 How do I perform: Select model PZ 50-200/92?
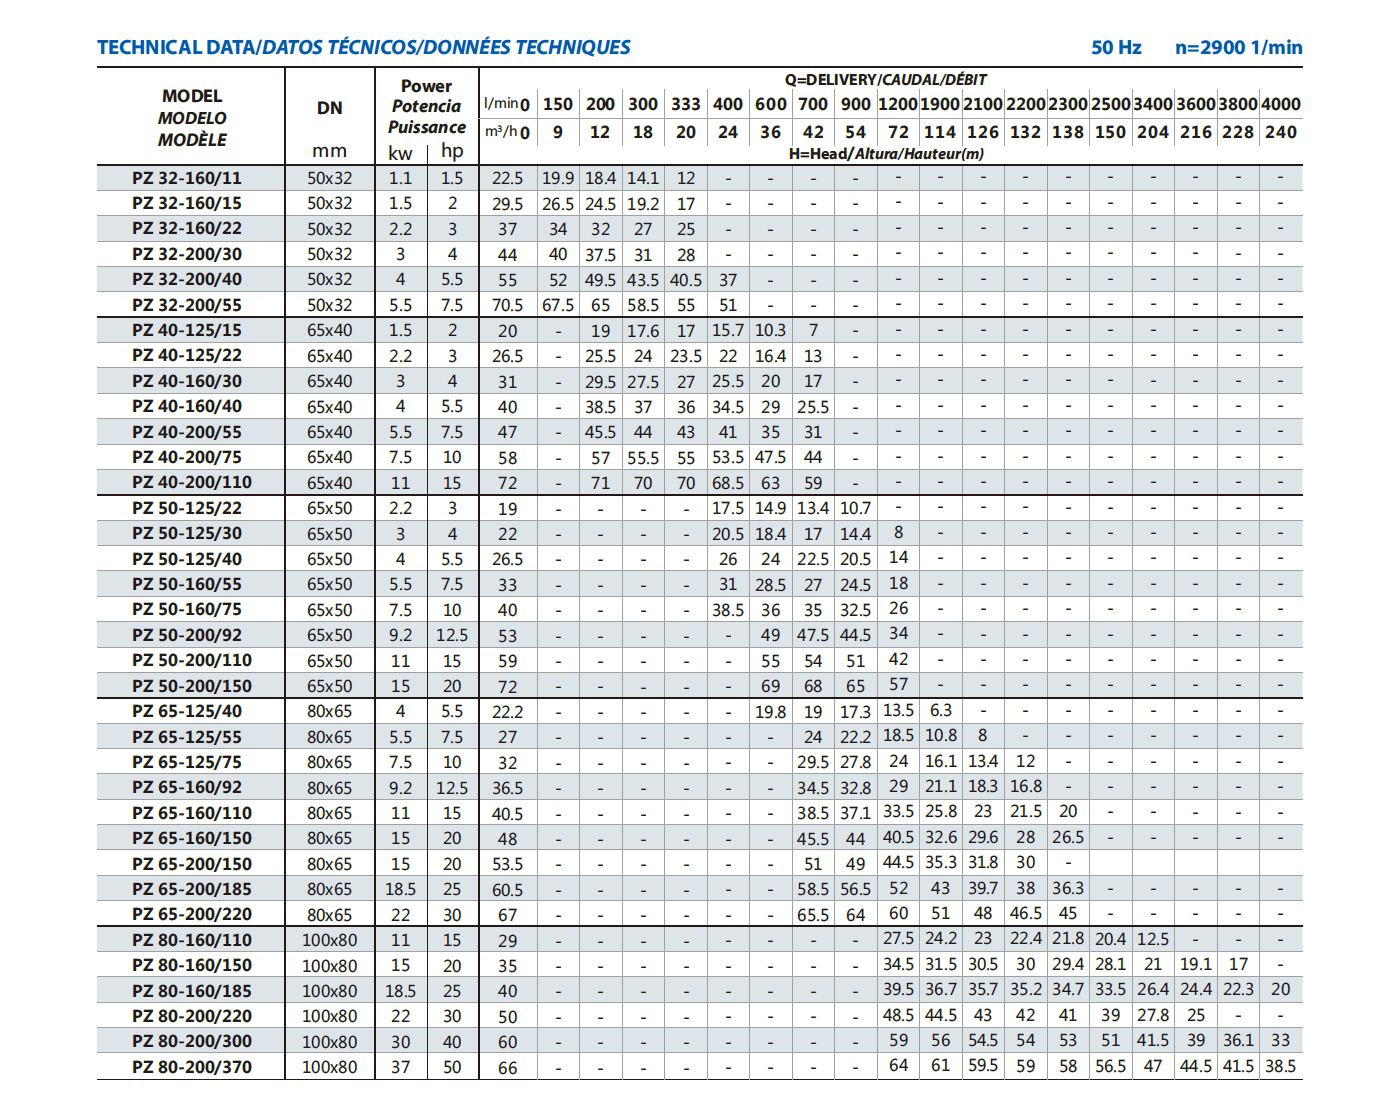coord(187,635)
